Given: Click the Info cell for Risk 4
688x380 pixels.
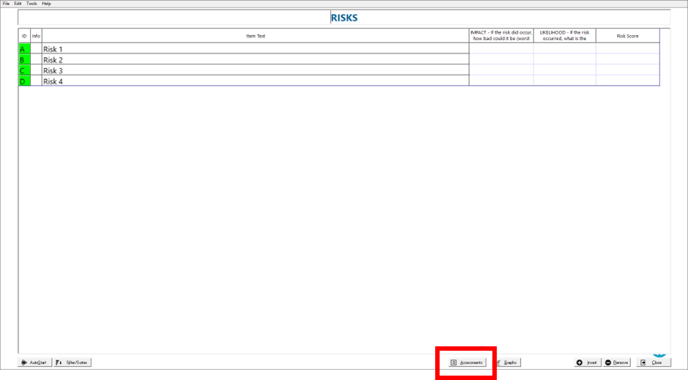Looking at the screenshot, I should coord(36,81).
